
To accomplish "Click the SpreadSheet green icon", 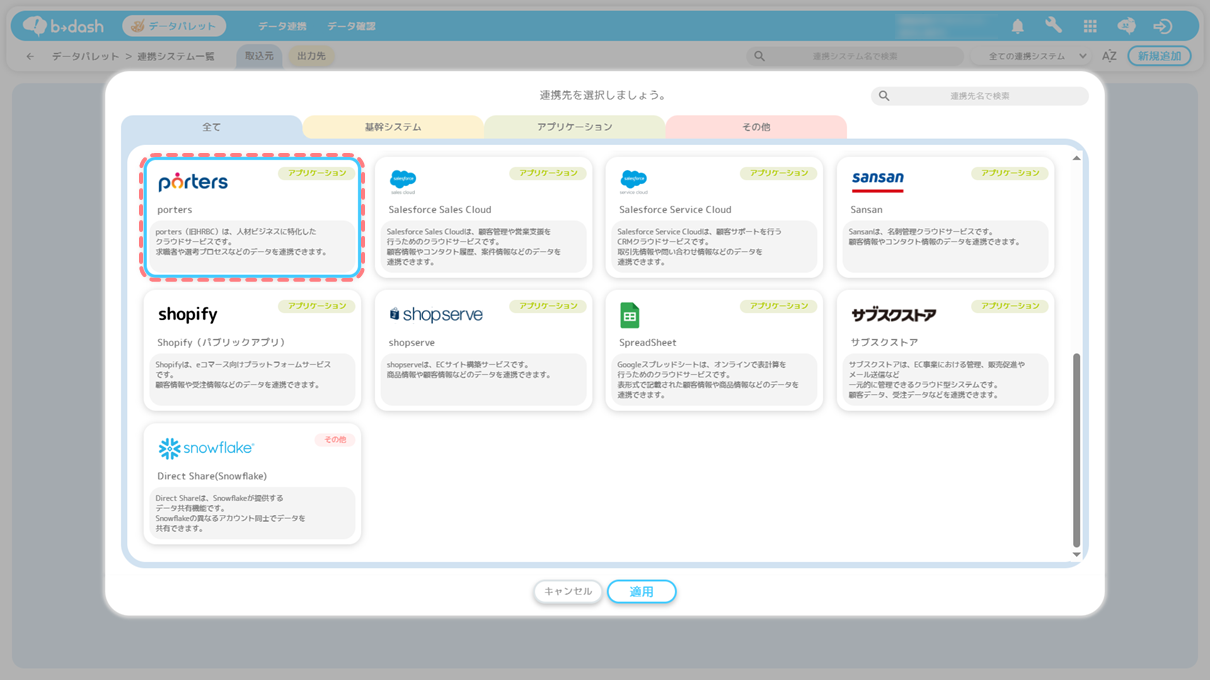I will pos(629,315).
